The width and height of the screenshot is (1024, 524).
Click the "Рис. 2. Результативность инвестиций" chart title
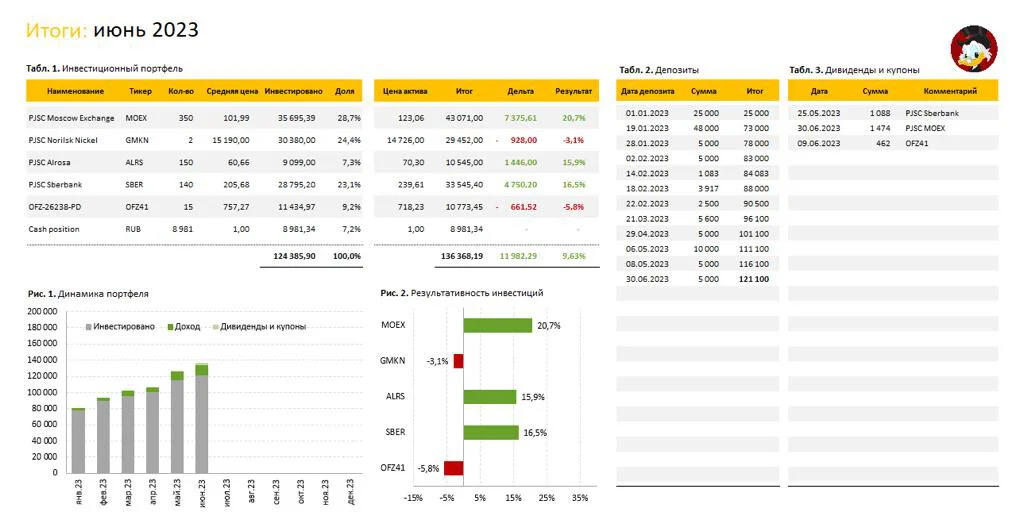coord(462,293)
